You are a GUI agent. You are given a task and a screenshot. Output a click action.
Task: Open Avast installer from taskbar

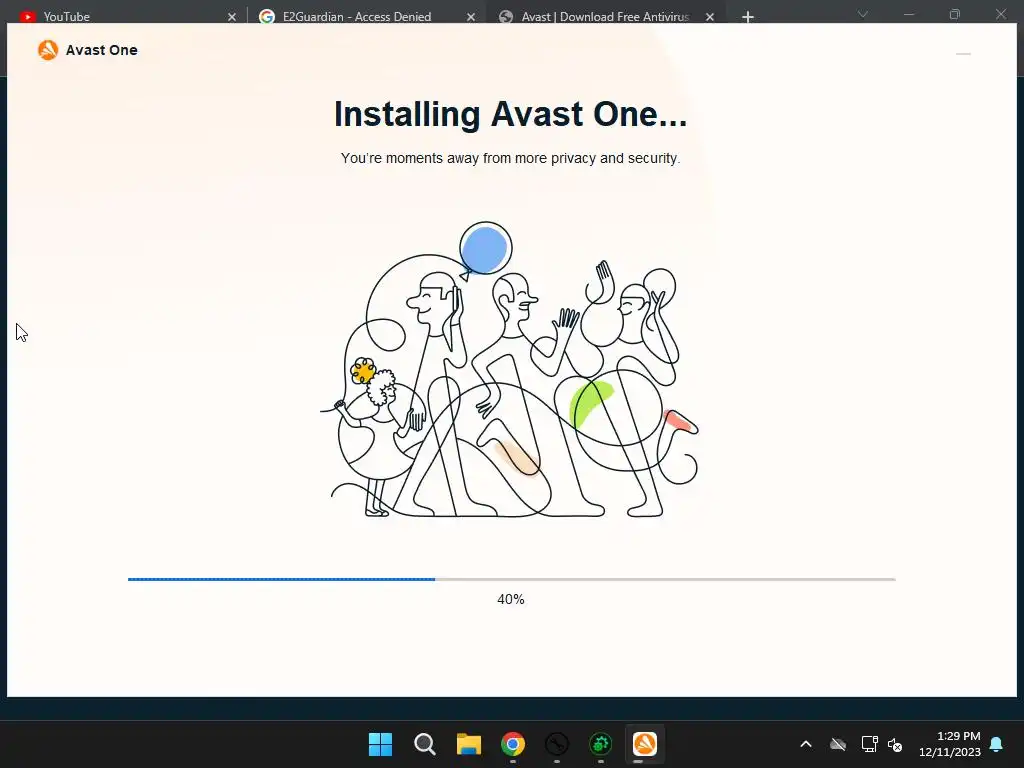coord(645,744)
